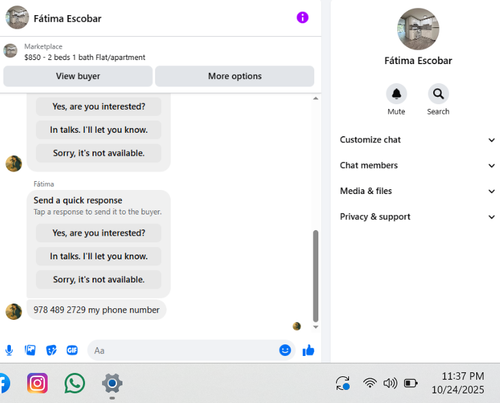Viewport: 500px width, 403px height.
Task: Click the scroll down arrow in chat
Action: 315,327
